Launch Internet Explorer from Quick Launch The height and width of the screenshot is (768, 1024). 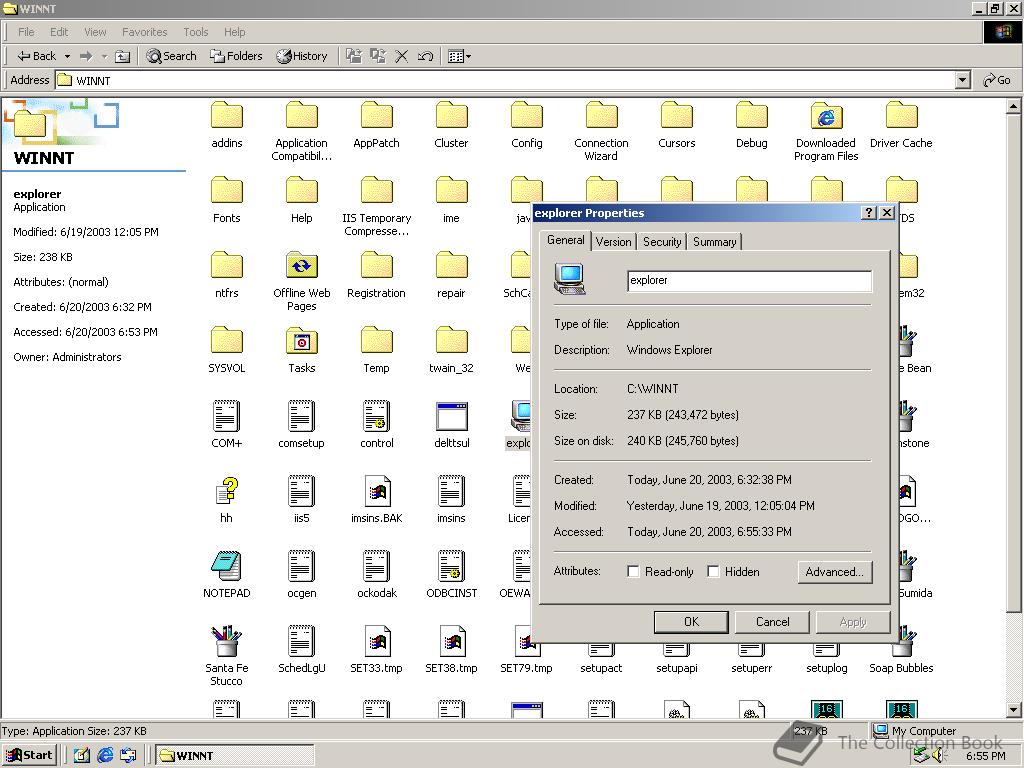(x=105, y=756)
